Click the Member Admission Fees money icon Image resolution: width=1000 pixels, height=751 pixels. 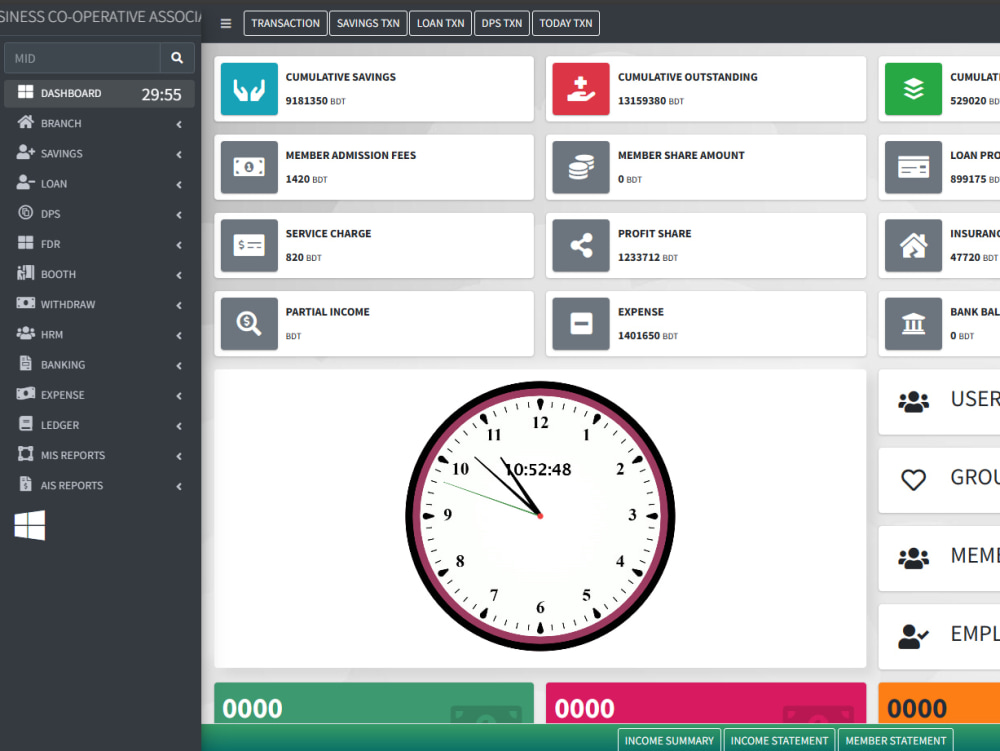pyautogui.click(x=249, y=167)
